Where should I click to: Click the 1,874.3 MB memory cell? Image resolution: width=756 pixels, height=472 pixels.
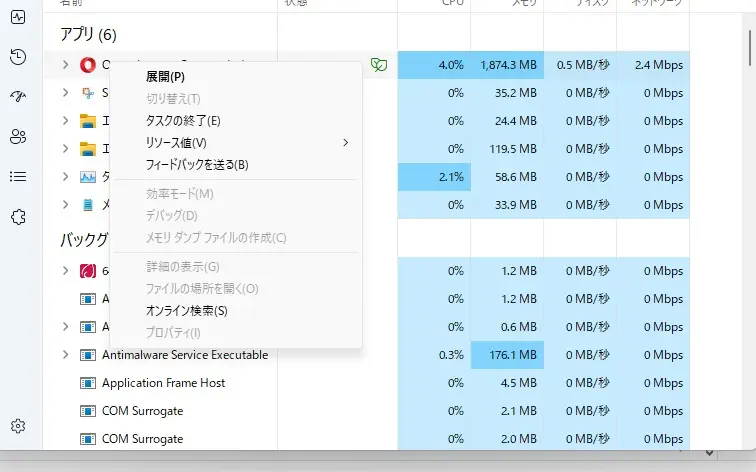pos(508,65)
